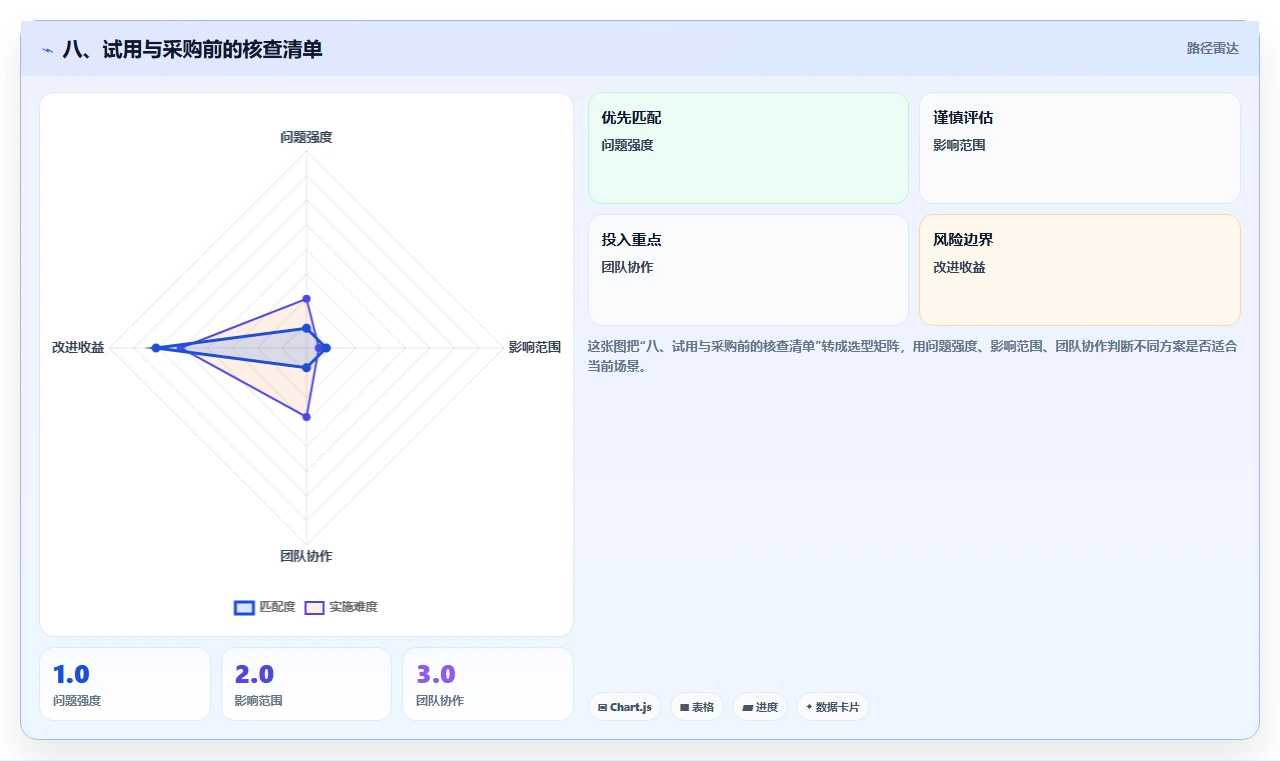Open the 优先匹配 card

pyautogui.click(x=748, y=148)
